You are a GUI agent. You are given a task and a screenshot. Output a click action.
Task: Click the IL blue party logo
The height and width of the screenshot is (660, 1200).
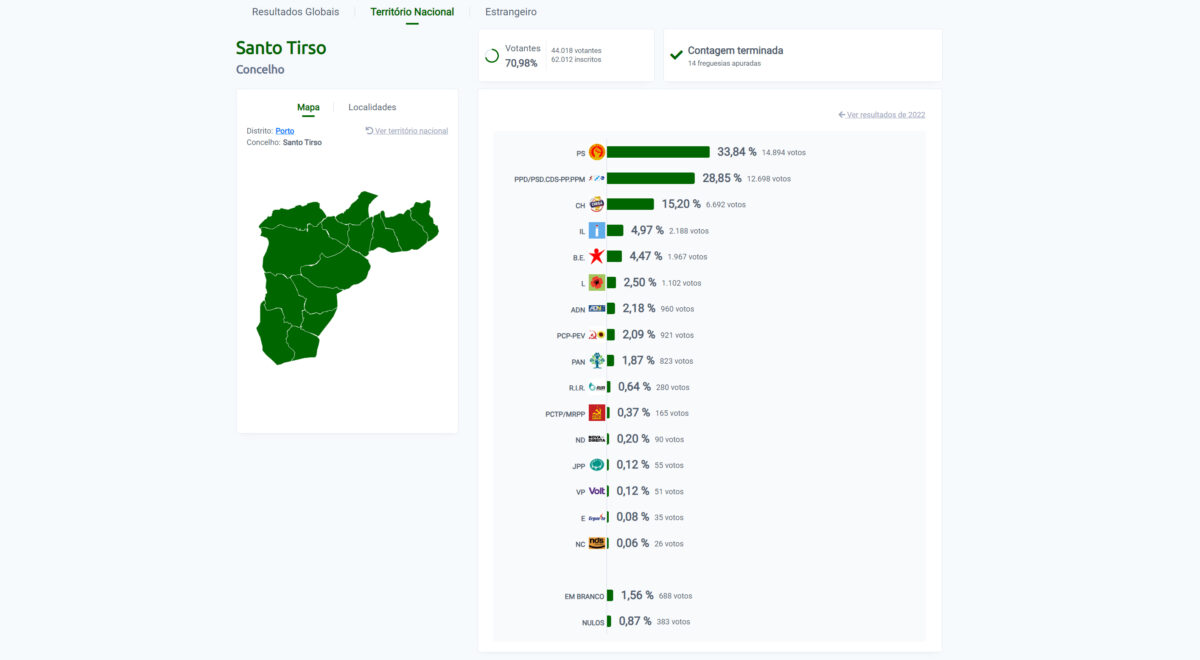click(597, 230)
